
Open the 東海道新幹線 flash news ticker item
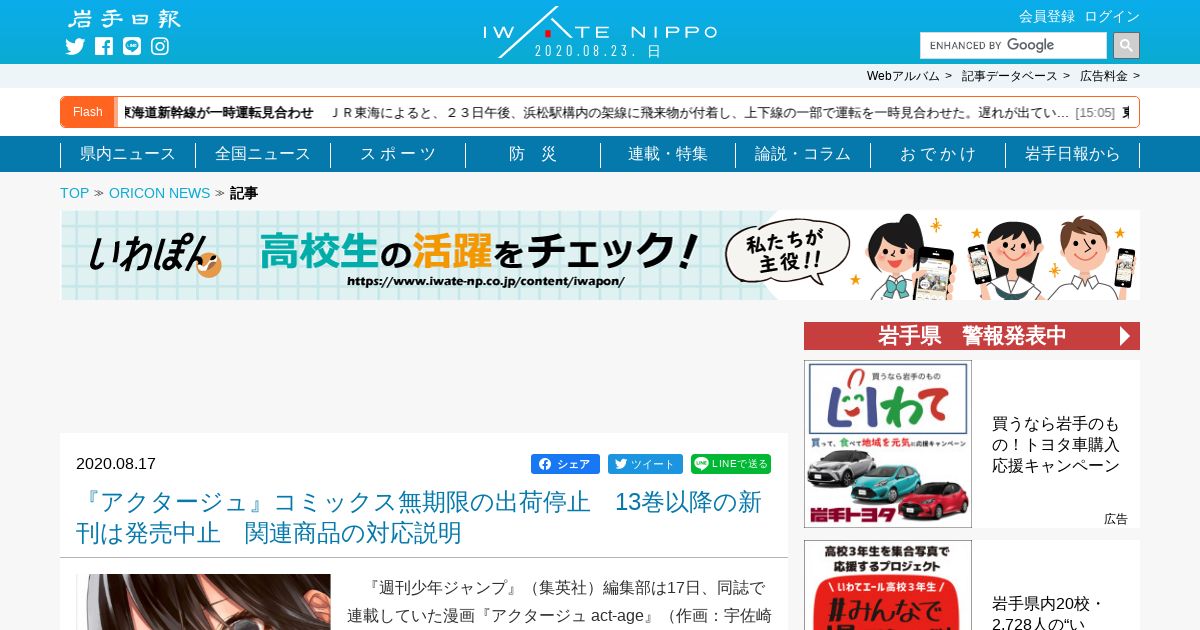point(595,112)
